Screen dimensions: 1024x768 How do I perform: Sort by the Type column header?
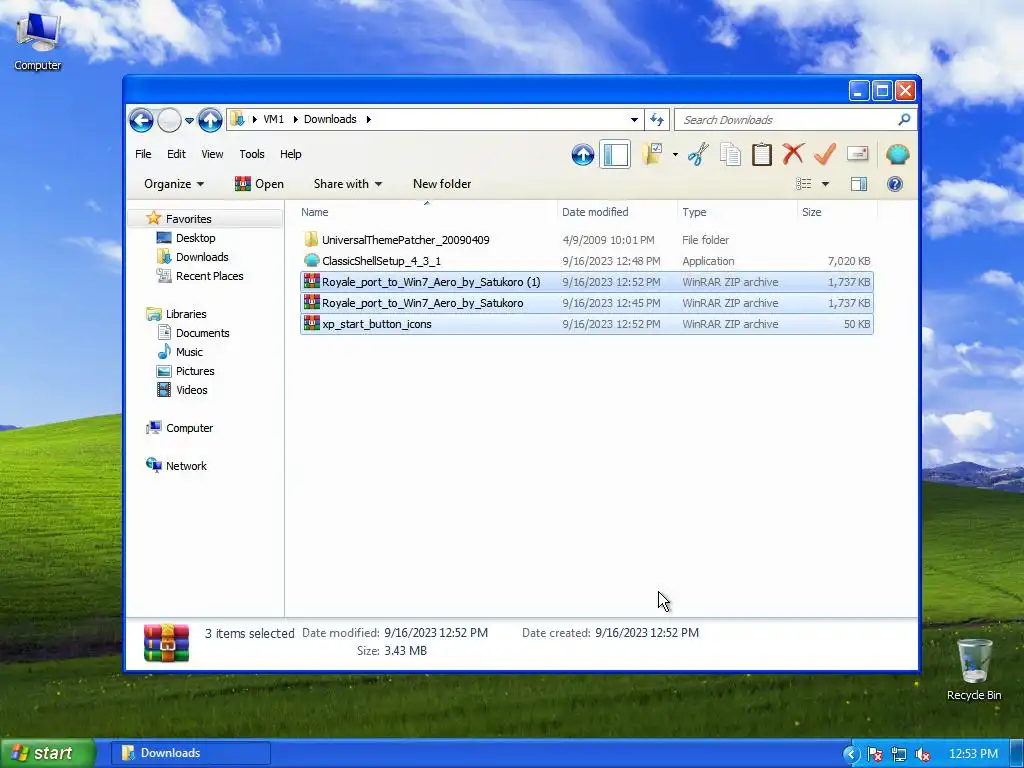(737, 212)
